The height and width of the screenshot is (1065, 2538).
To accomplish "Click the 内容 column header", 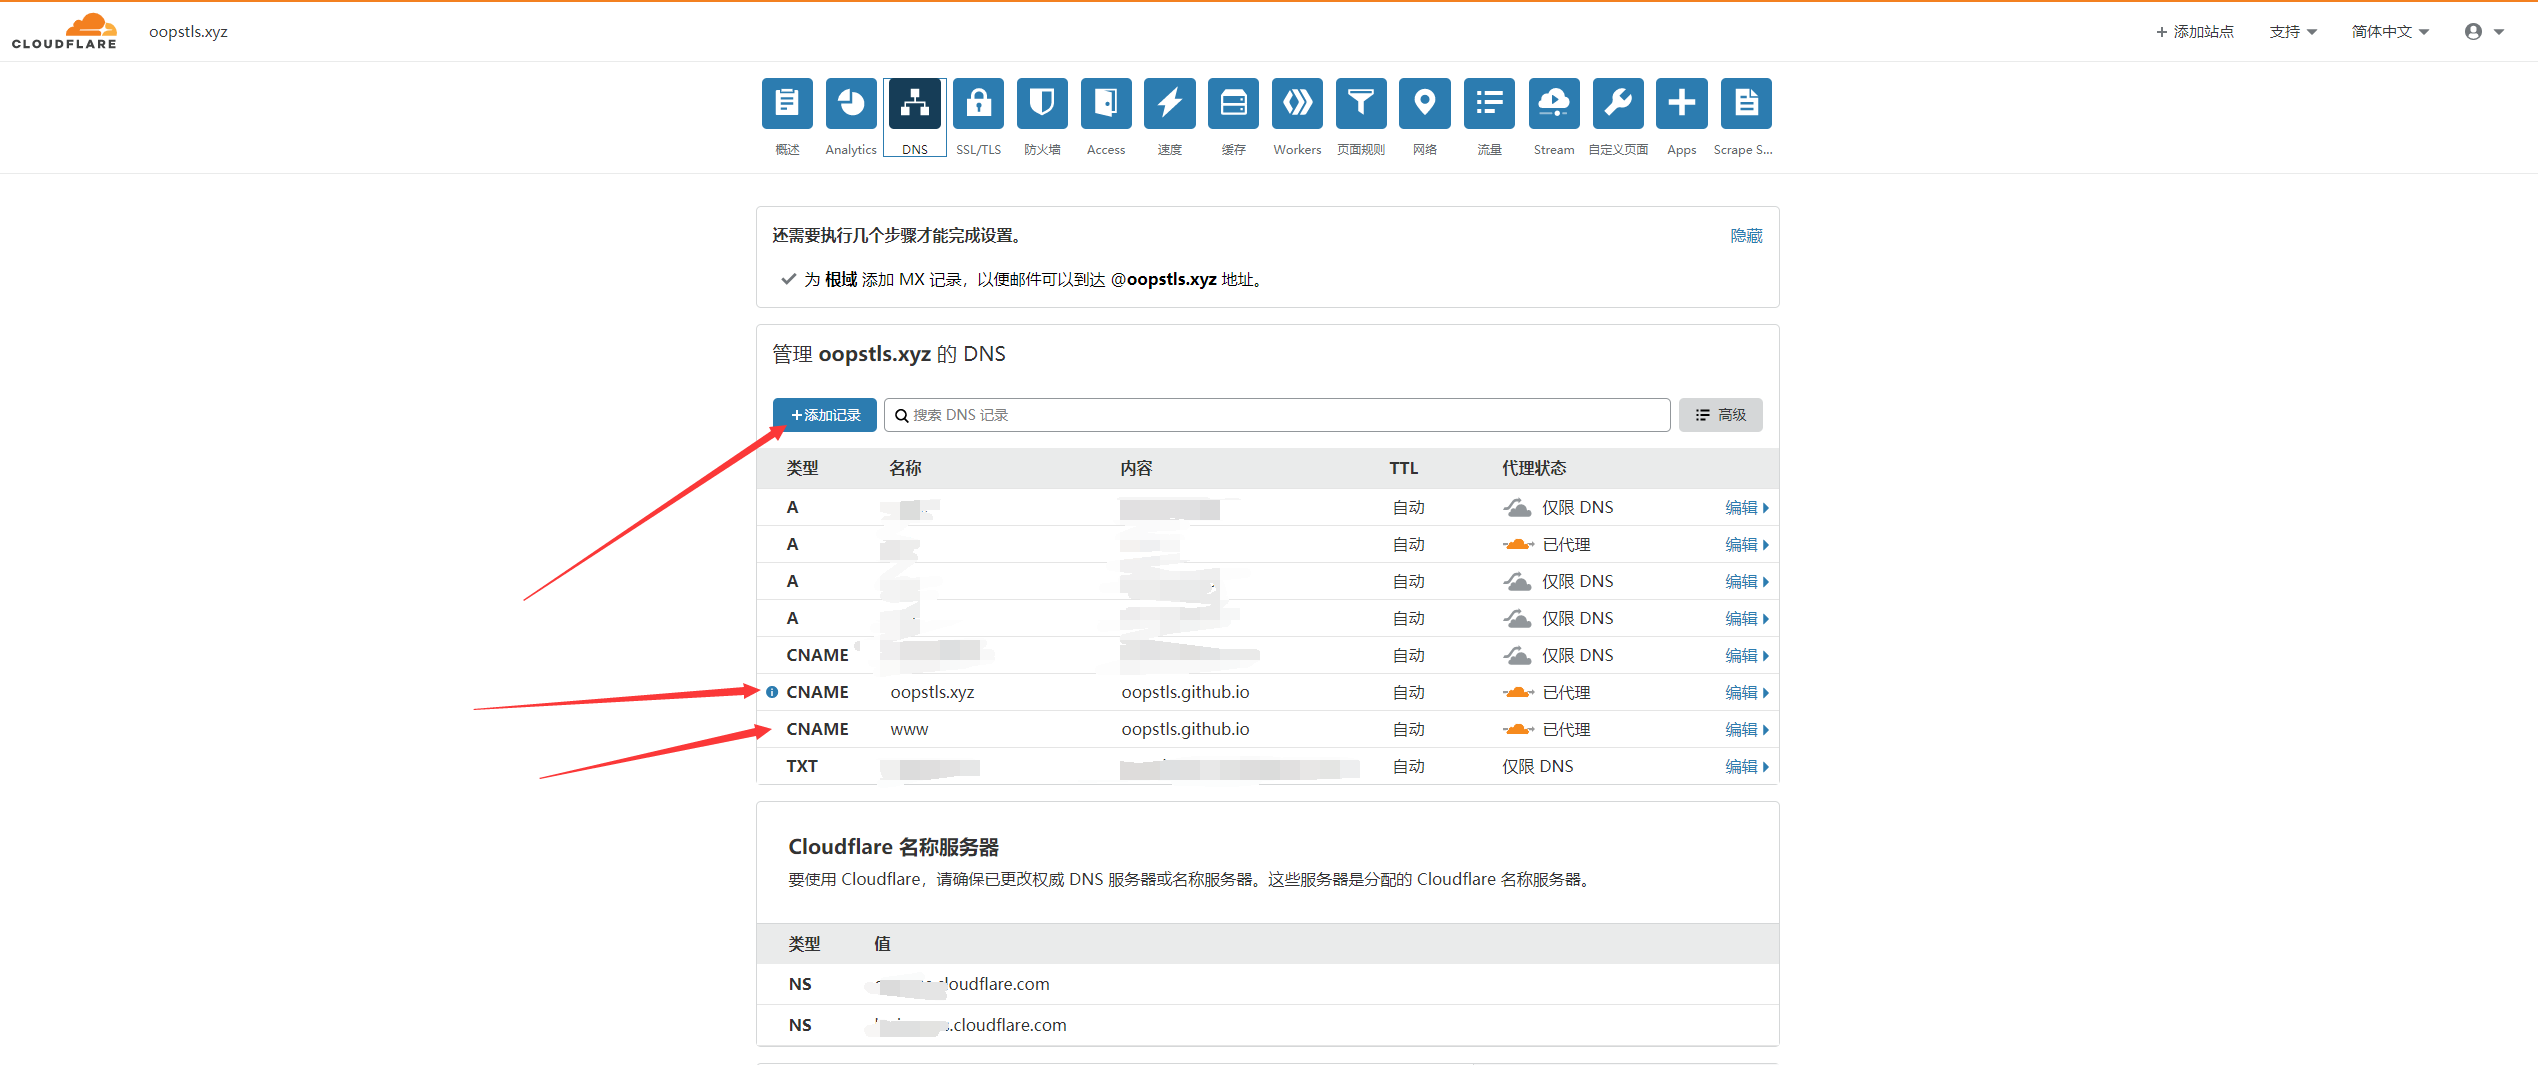I will coord(1137,468).
